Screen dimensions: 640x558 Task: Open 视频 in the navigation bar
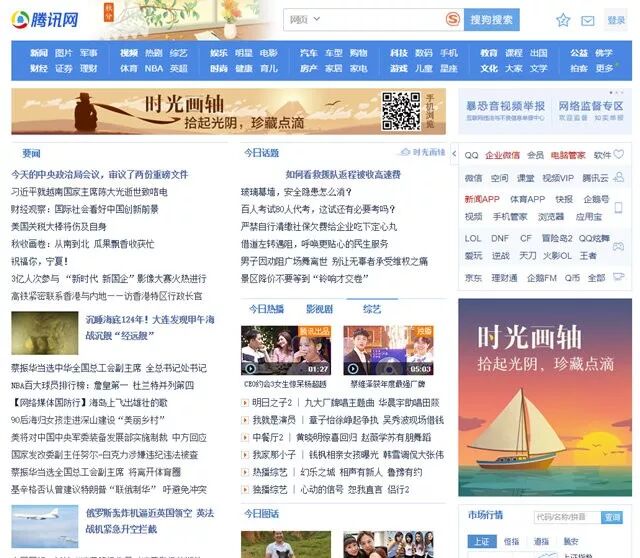(x=129, y=53)
